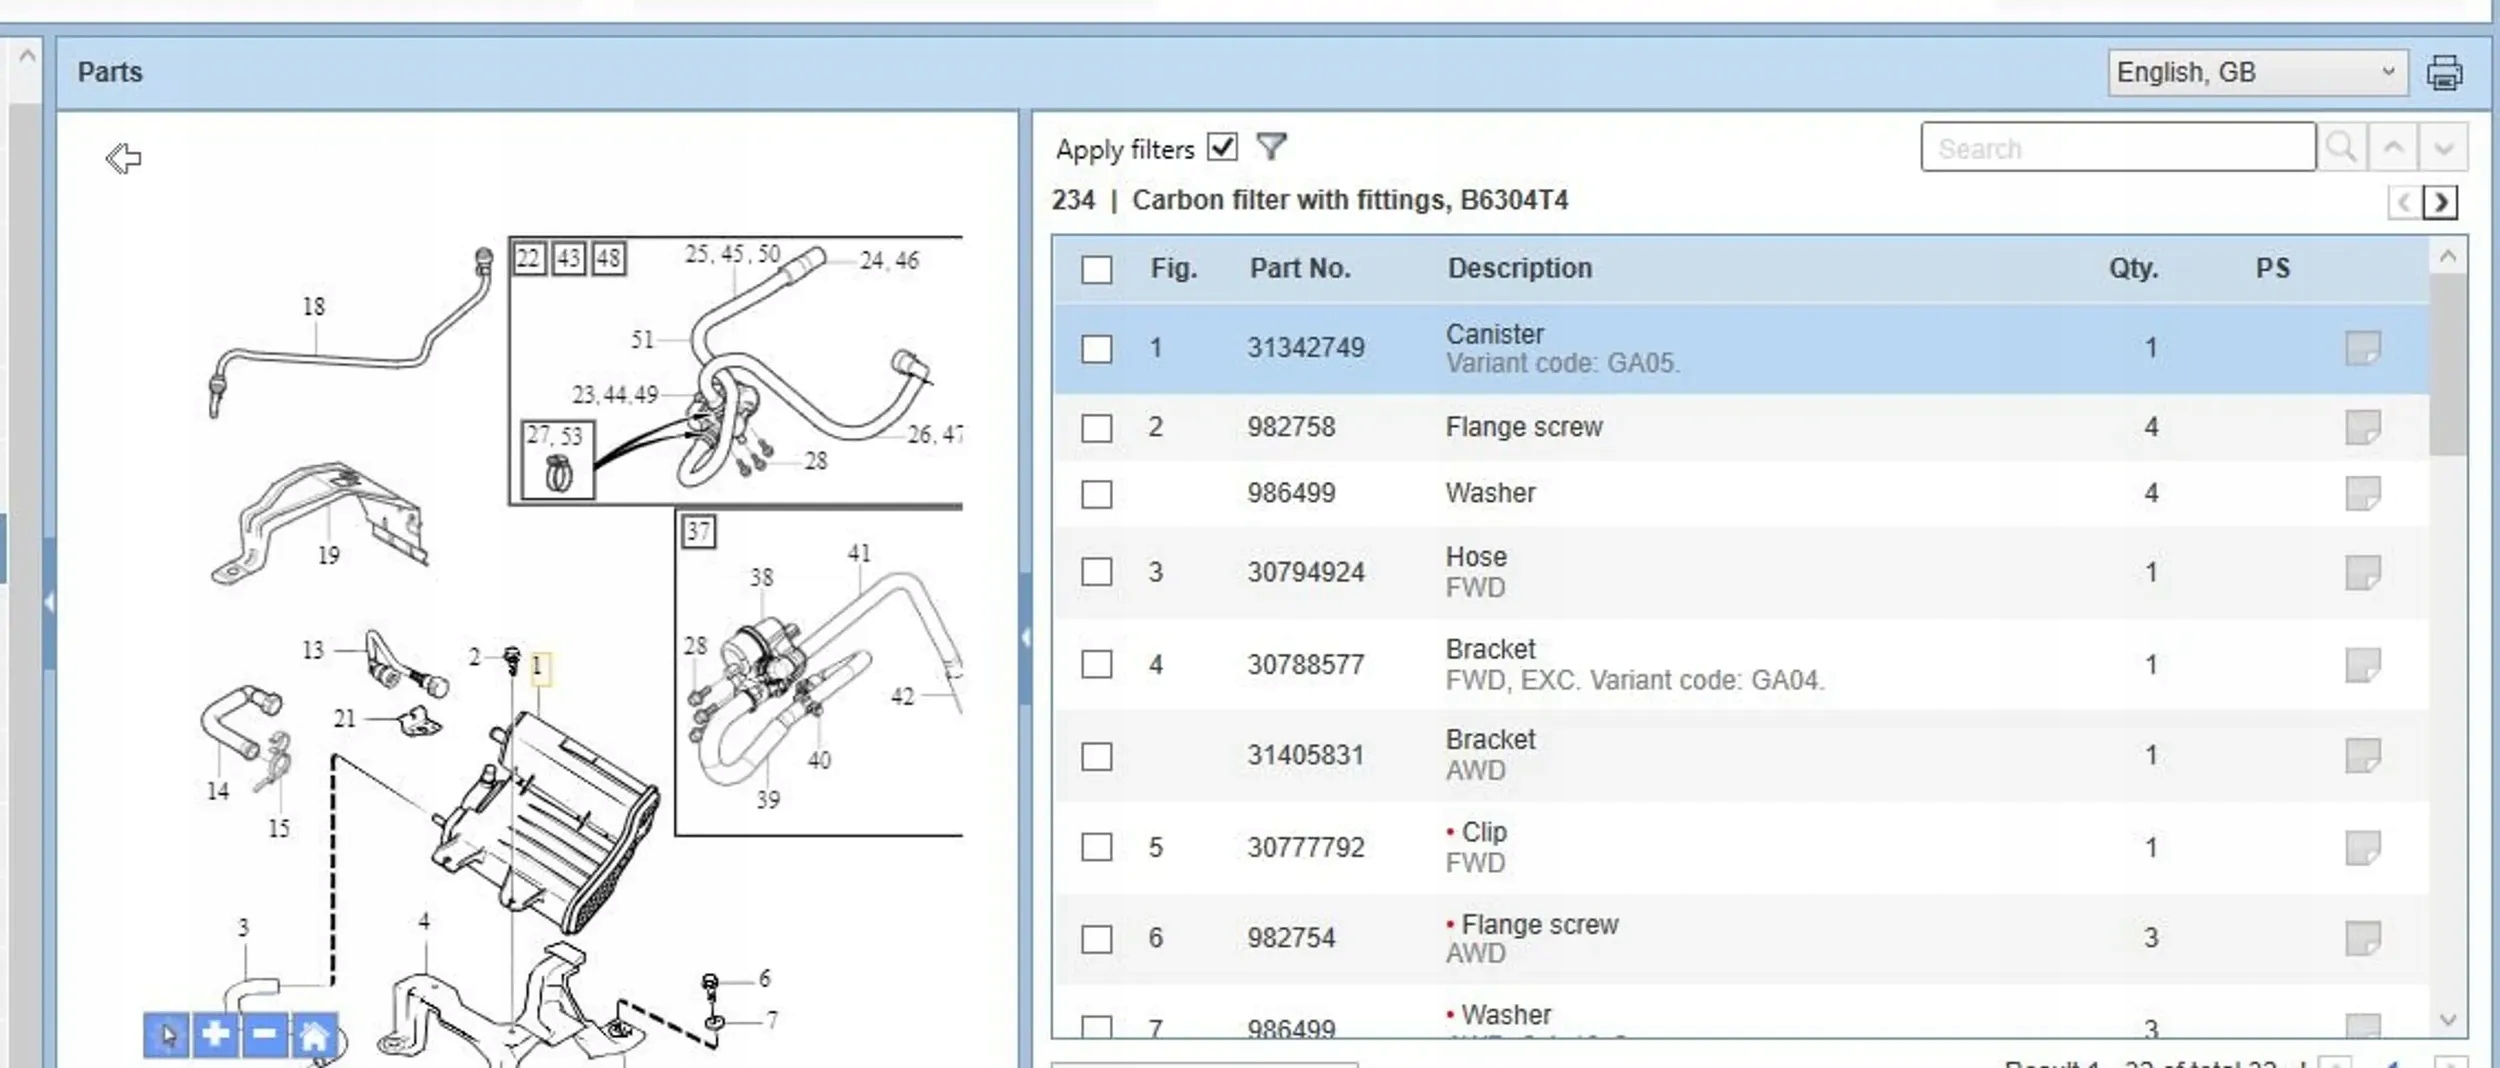Image resolution: width=2500 pixels, height=1068 pixels.
Task: Click the Canister description text
Action: tap(1495, 334)
